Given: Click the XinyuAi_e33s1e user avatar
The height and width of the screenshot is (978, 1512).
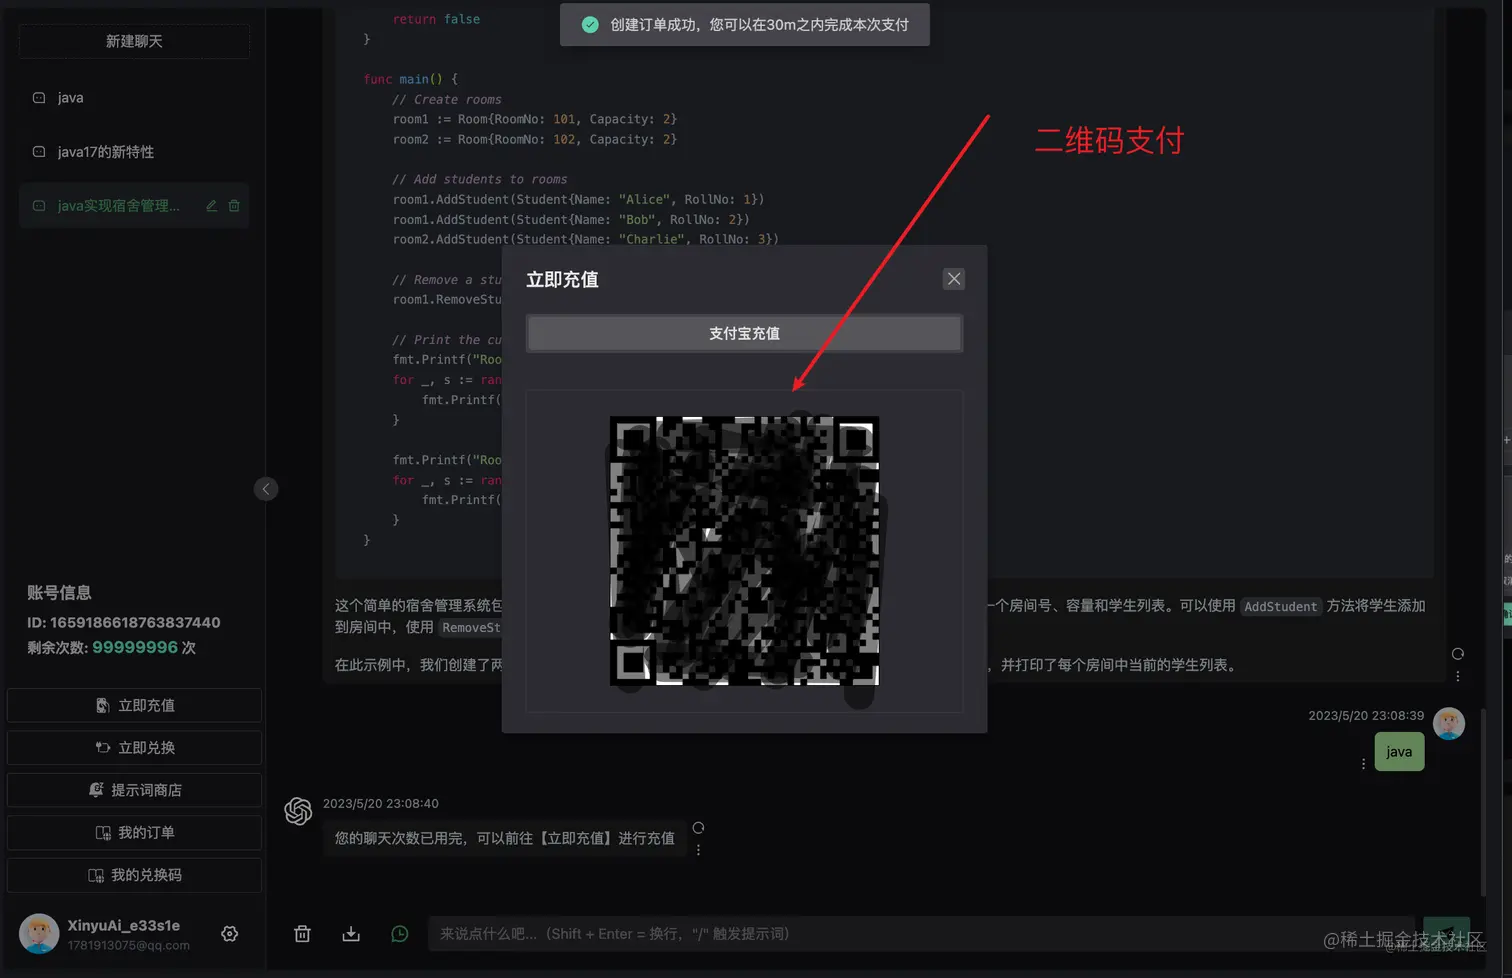Looking at the screenshot, I should point(39,933).
